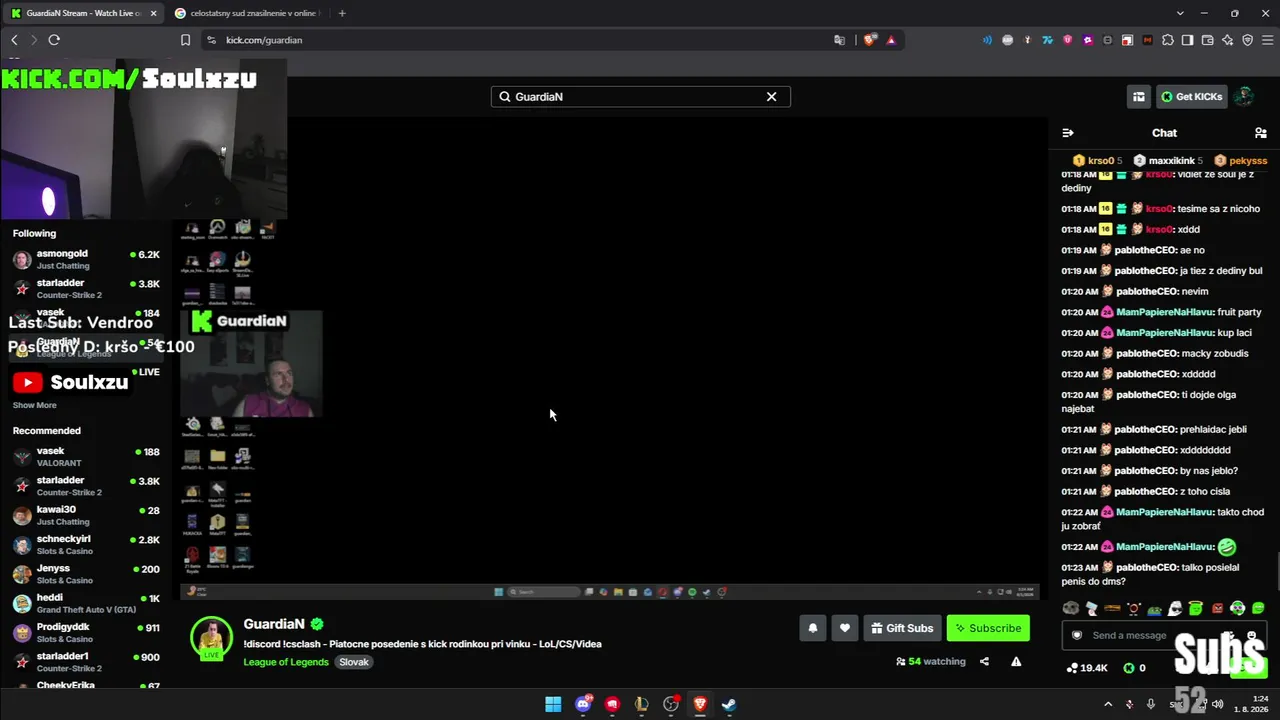Open the 7TV extension icon
The width and height of the screenshot is (1280, 720).
point(1047,40)
